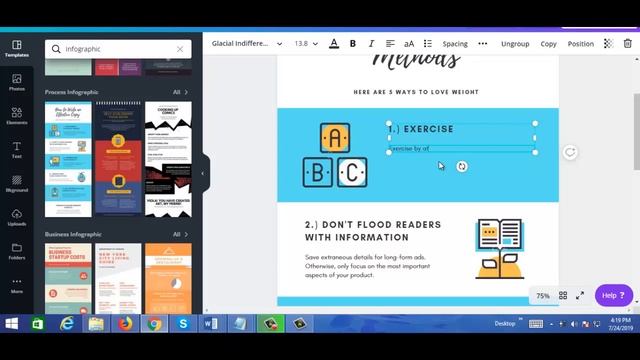Click the Desktop toolbar label in taskbar
This screenshot has height=360, width=640.
tap(505, 324)
